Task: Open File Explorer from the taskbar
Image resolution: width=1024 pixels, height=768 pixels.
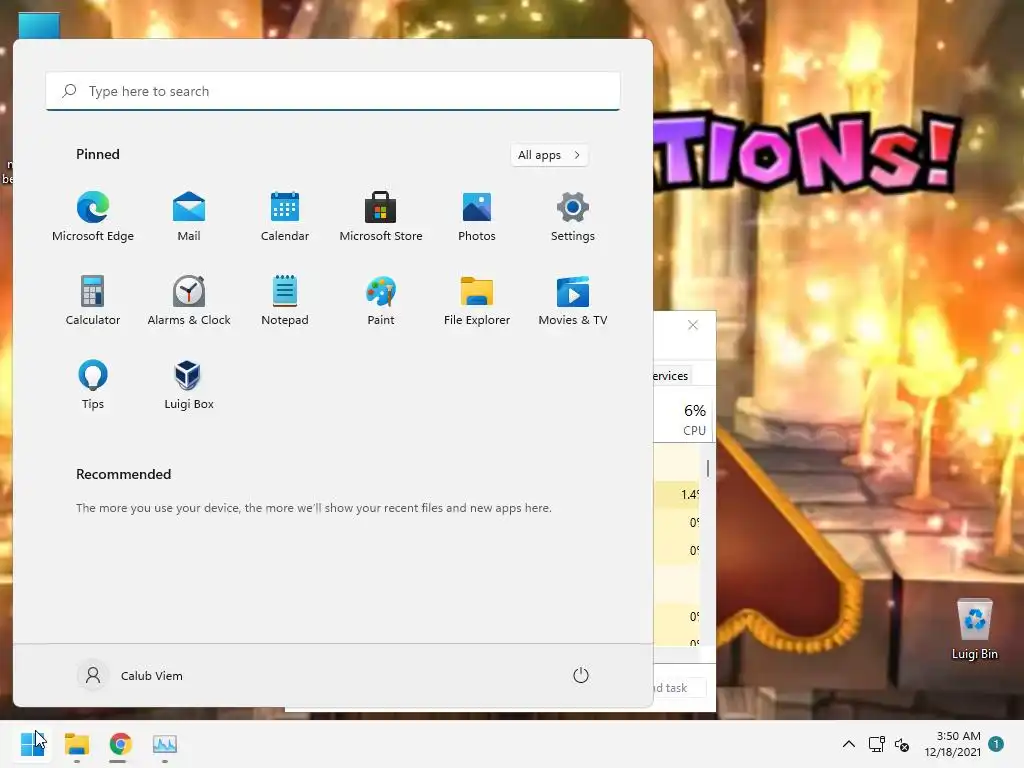Action: (x=76, y=744)
